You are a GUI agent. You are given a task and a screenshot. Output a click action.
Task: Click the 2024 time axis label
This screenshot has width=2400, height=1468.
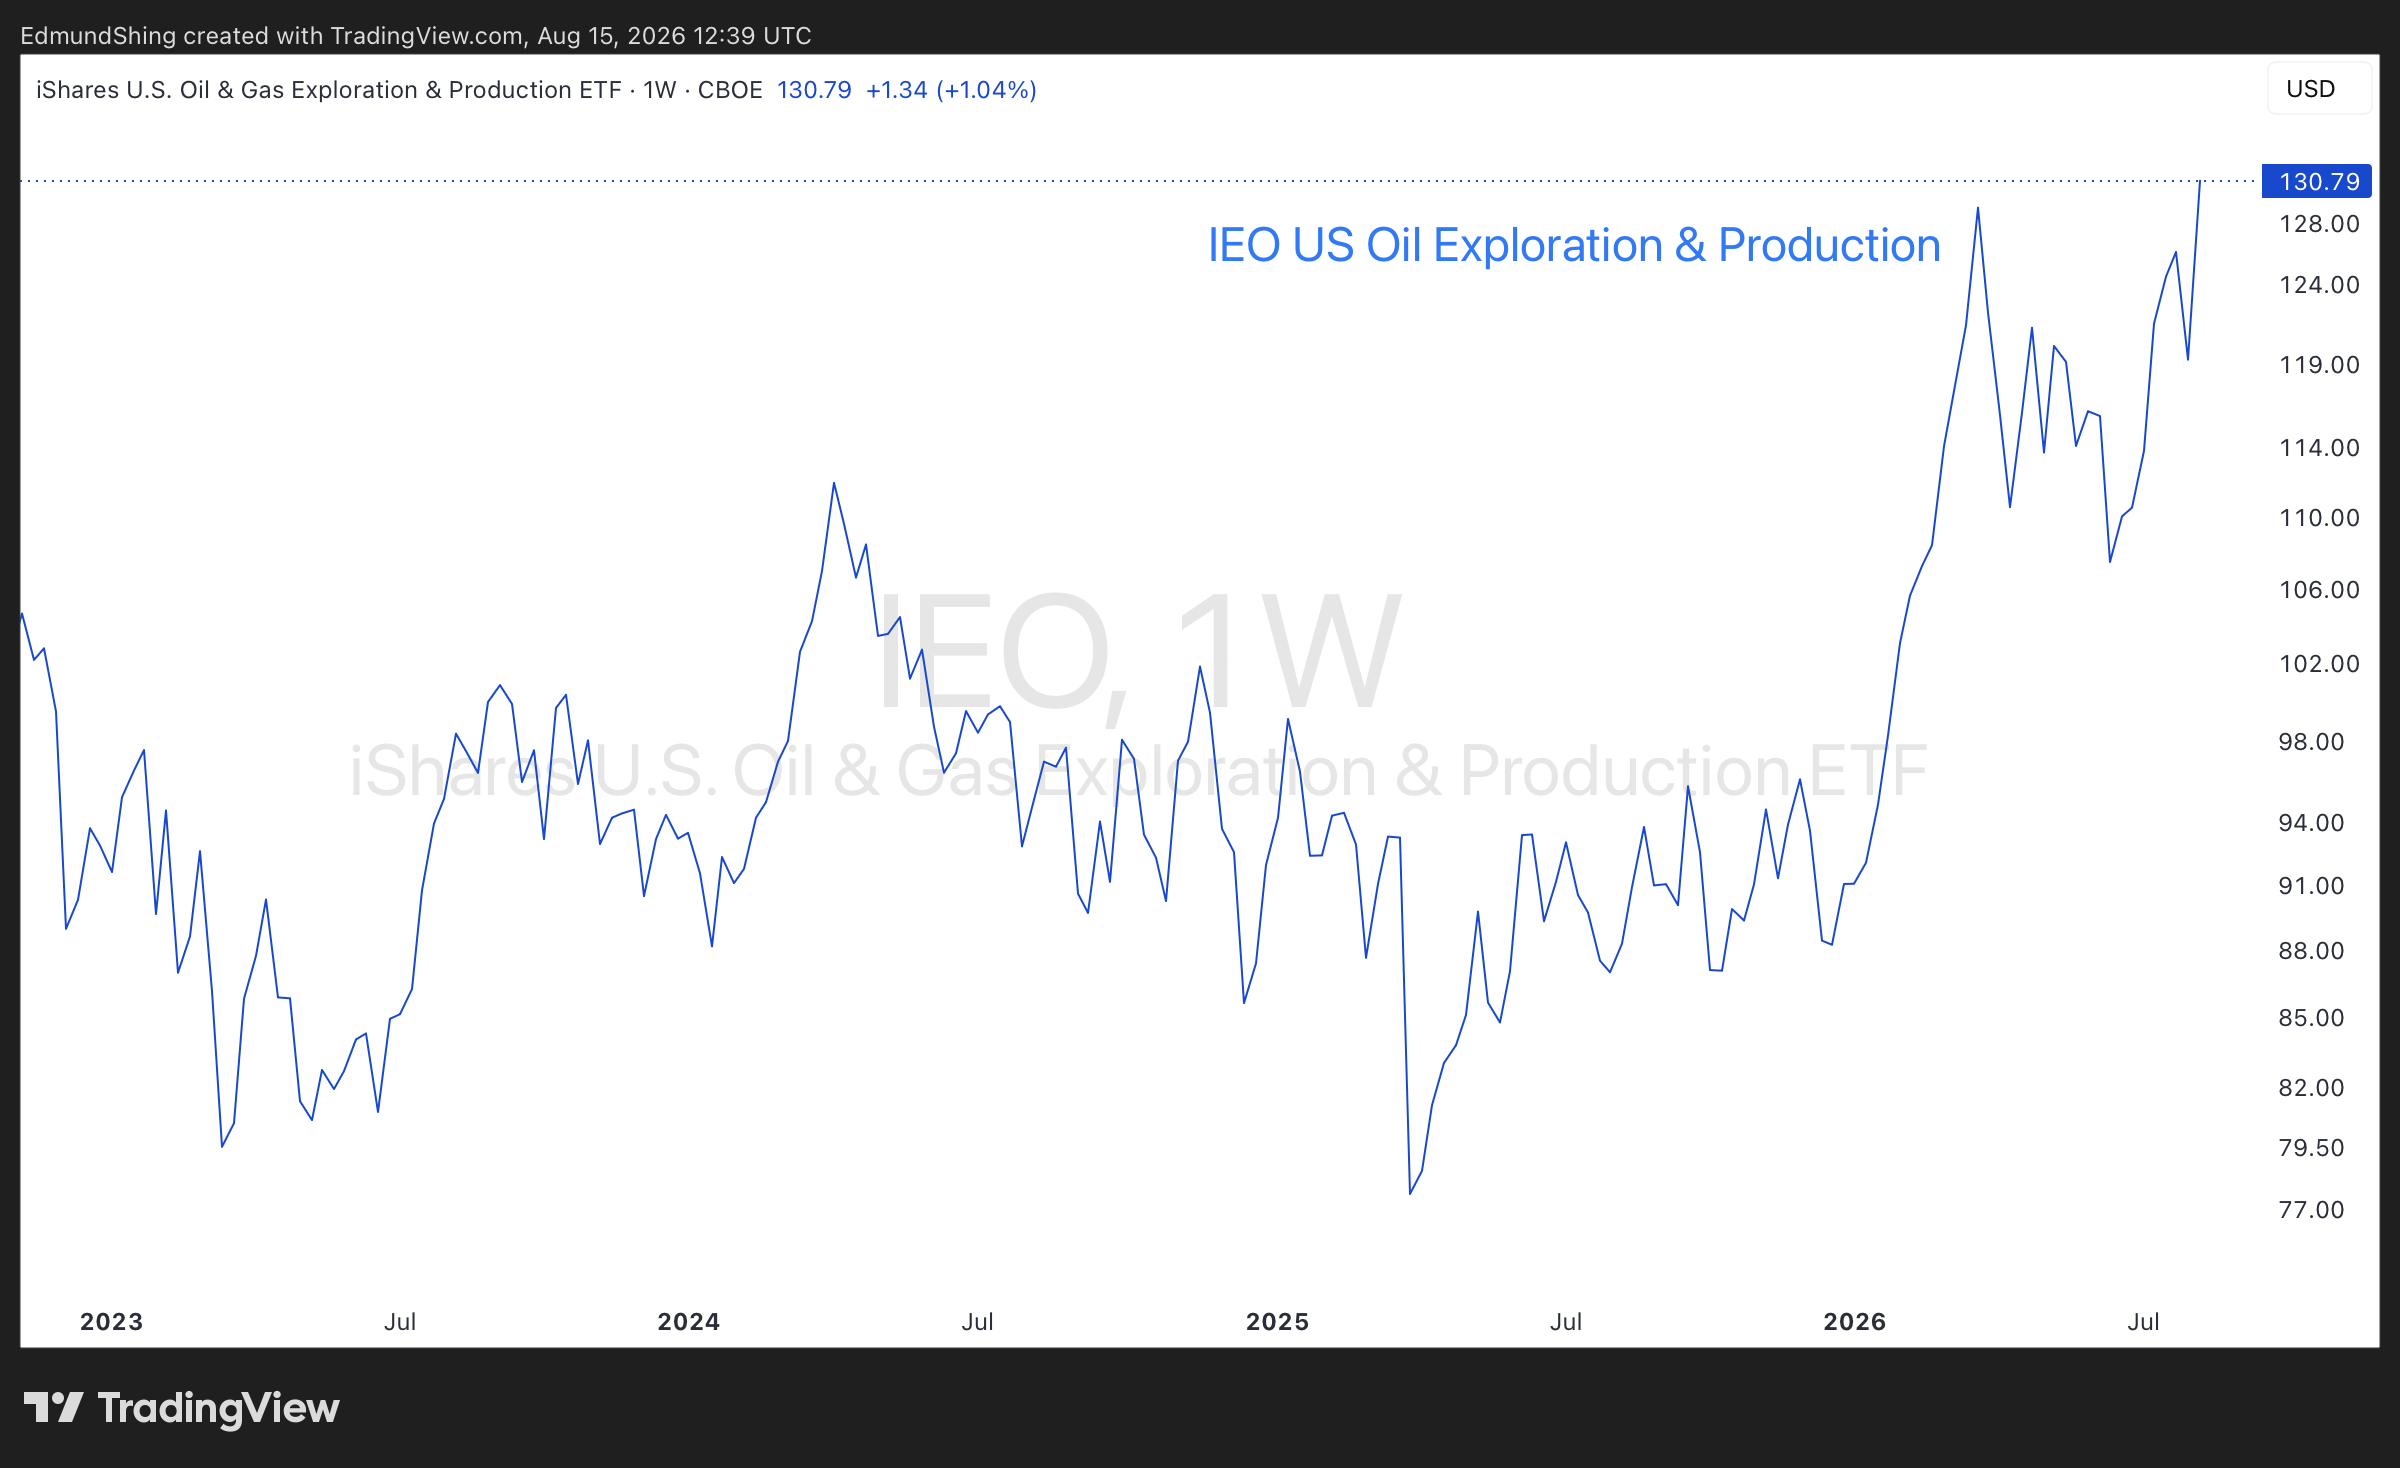tap(688, 1322)
